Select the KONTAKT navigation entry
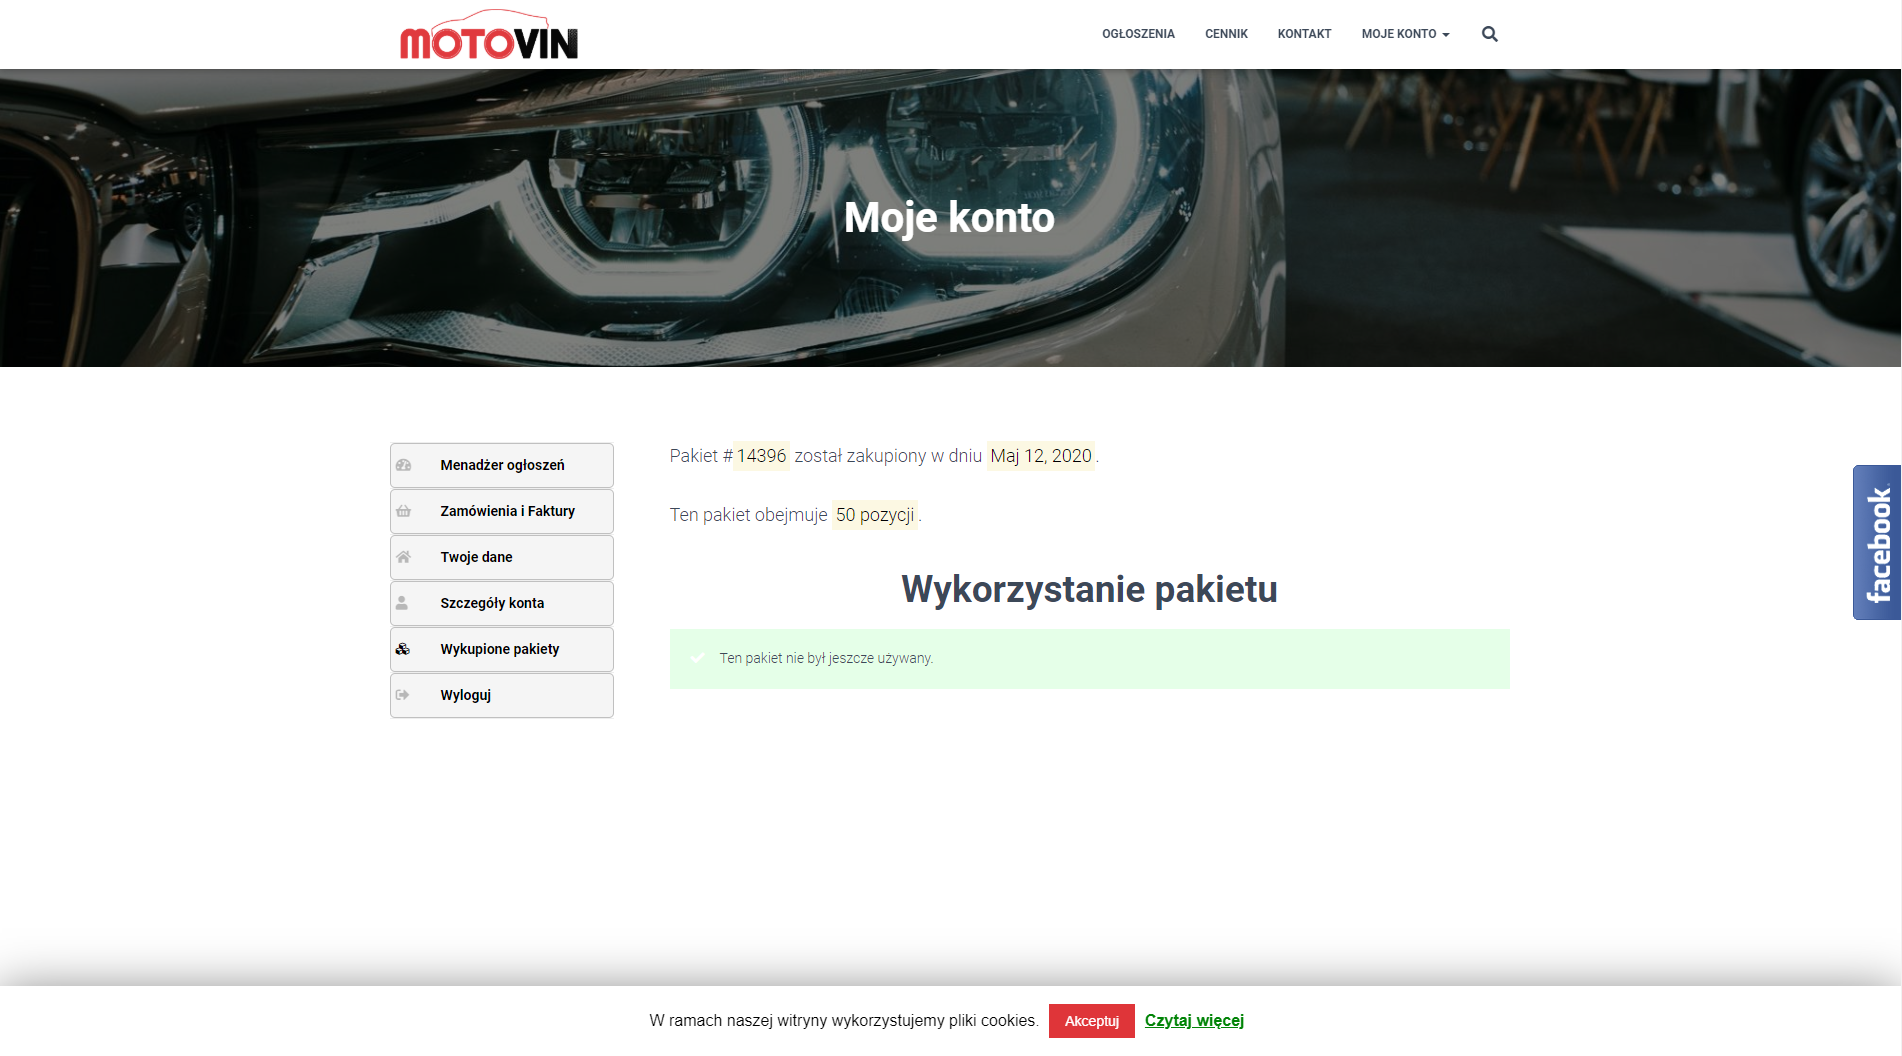 click(x=1304, y=33)
